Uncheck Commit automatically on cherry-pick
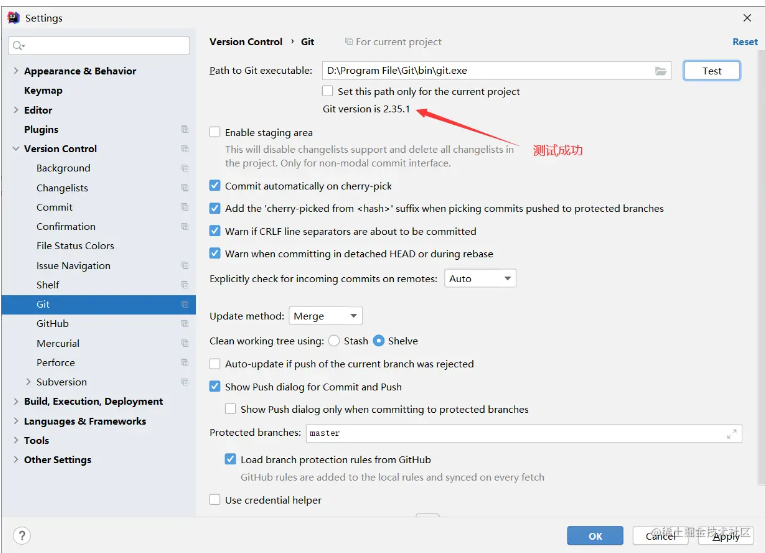Screen dimensions: 765x553 pyautogui.click(x=215, y=186)
